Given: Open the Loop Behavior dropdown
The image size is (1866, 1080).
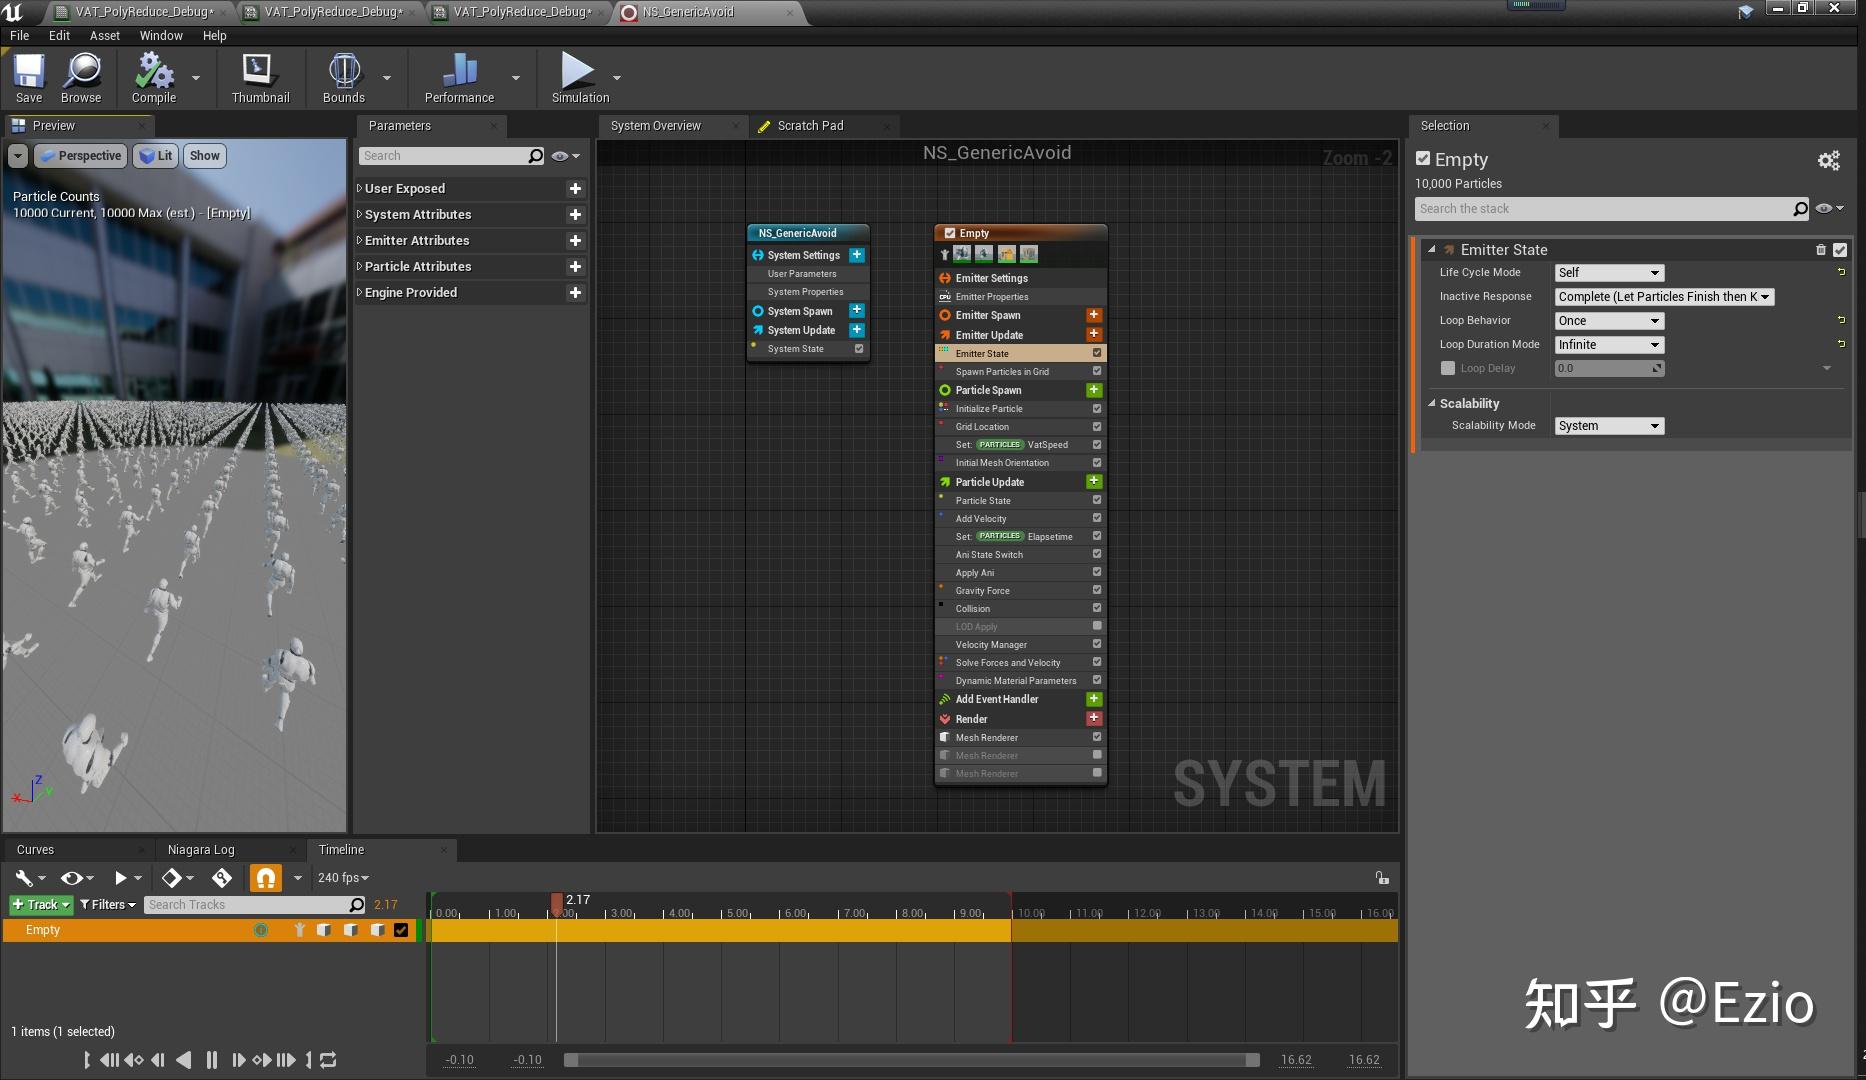Looking at the screenshot, I should click(x=1608, y=321).
